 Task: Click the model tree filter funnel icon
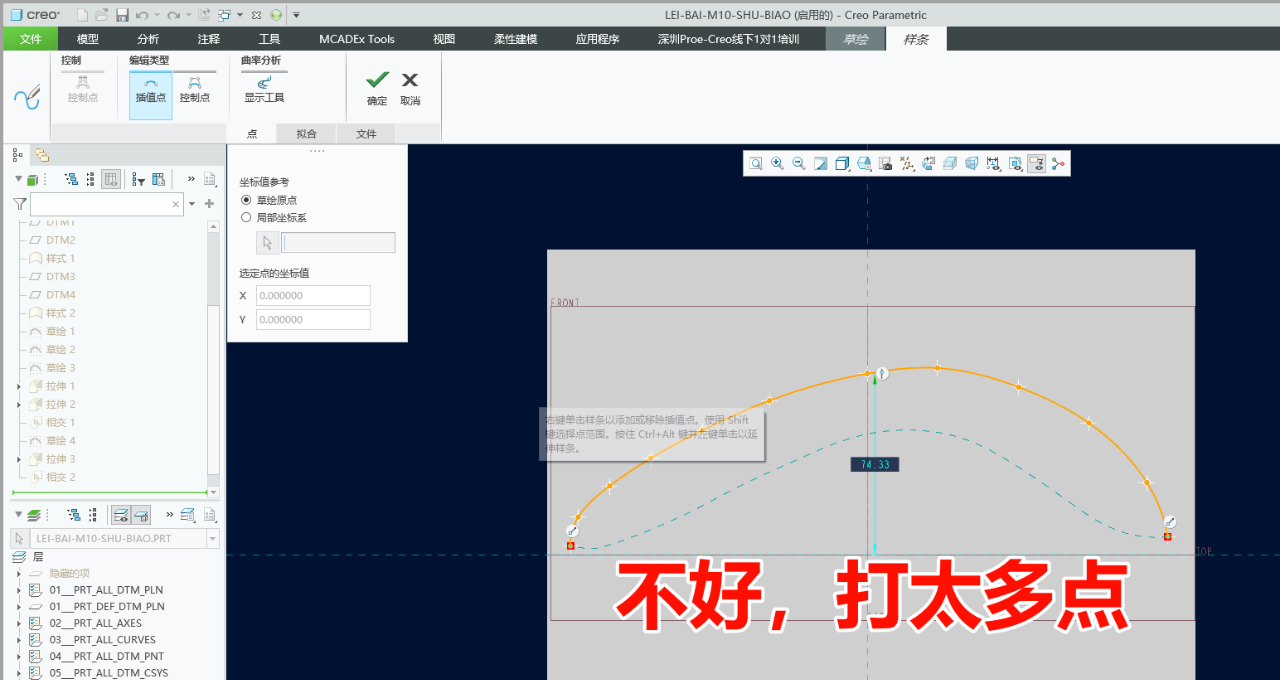(20, 204)
